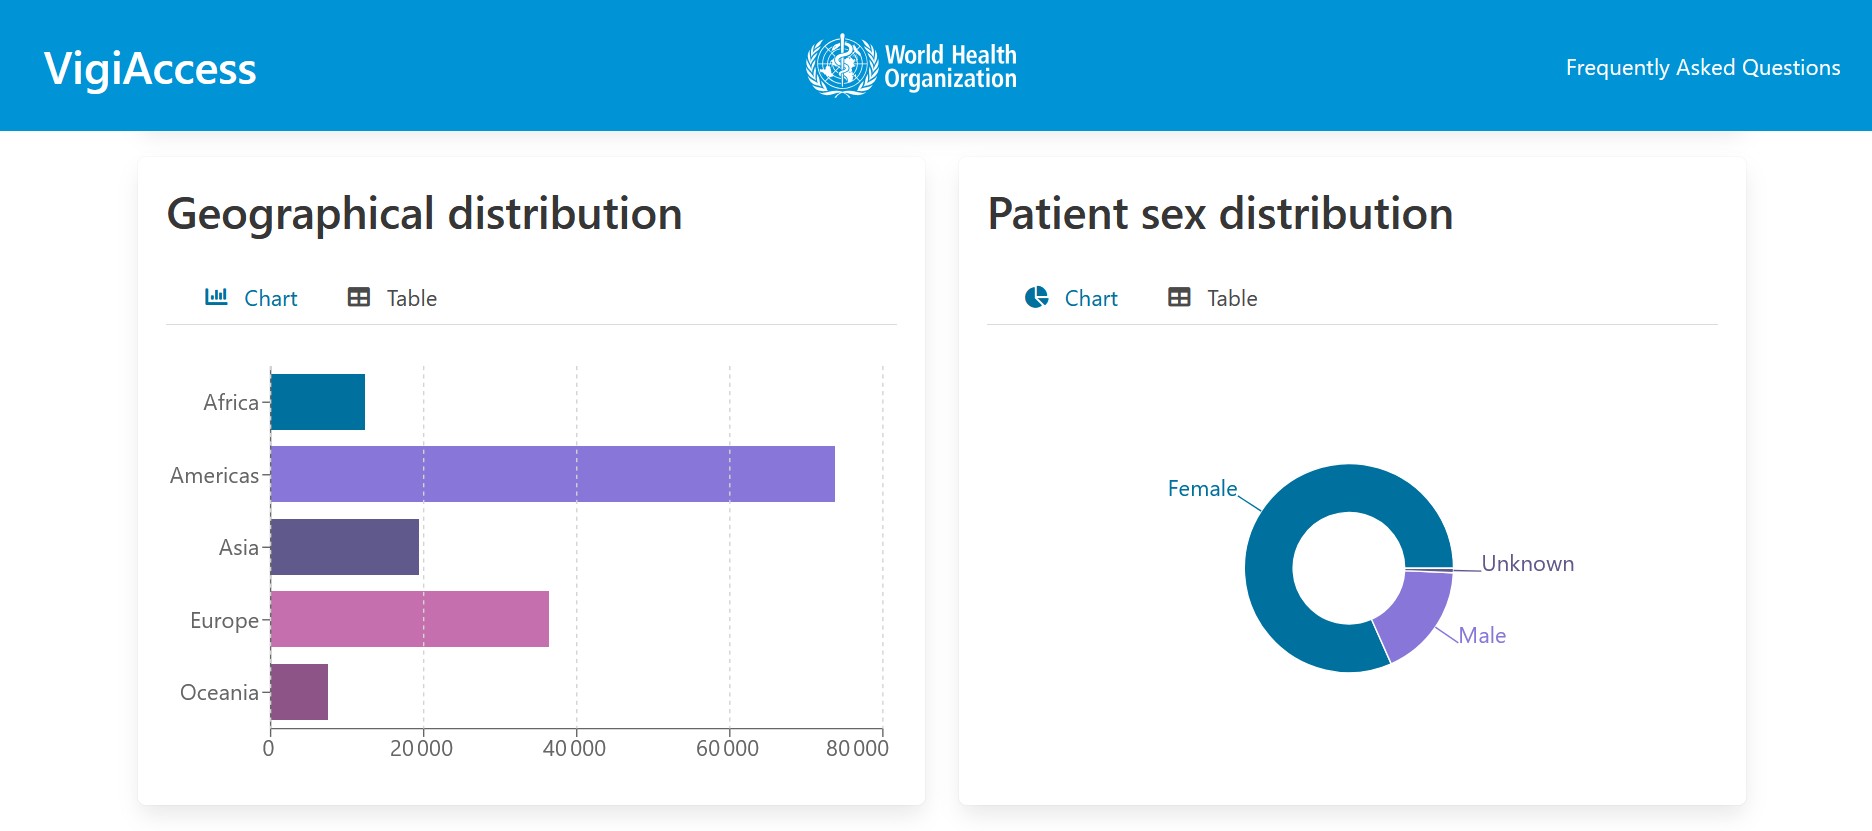The image size is (1872, 831).
Task: Click the table grid icon under Patient sex distribution
Action: click(x=1179, y=297)
